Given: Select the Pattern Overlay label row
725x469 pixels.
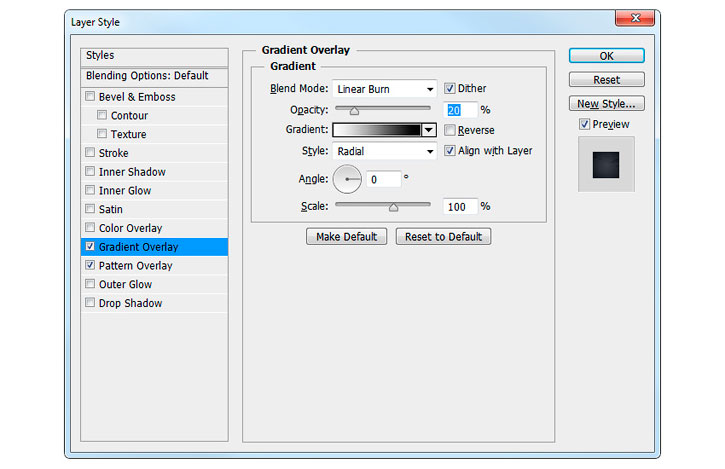Looking at the screenshot, I should (154, 265).
